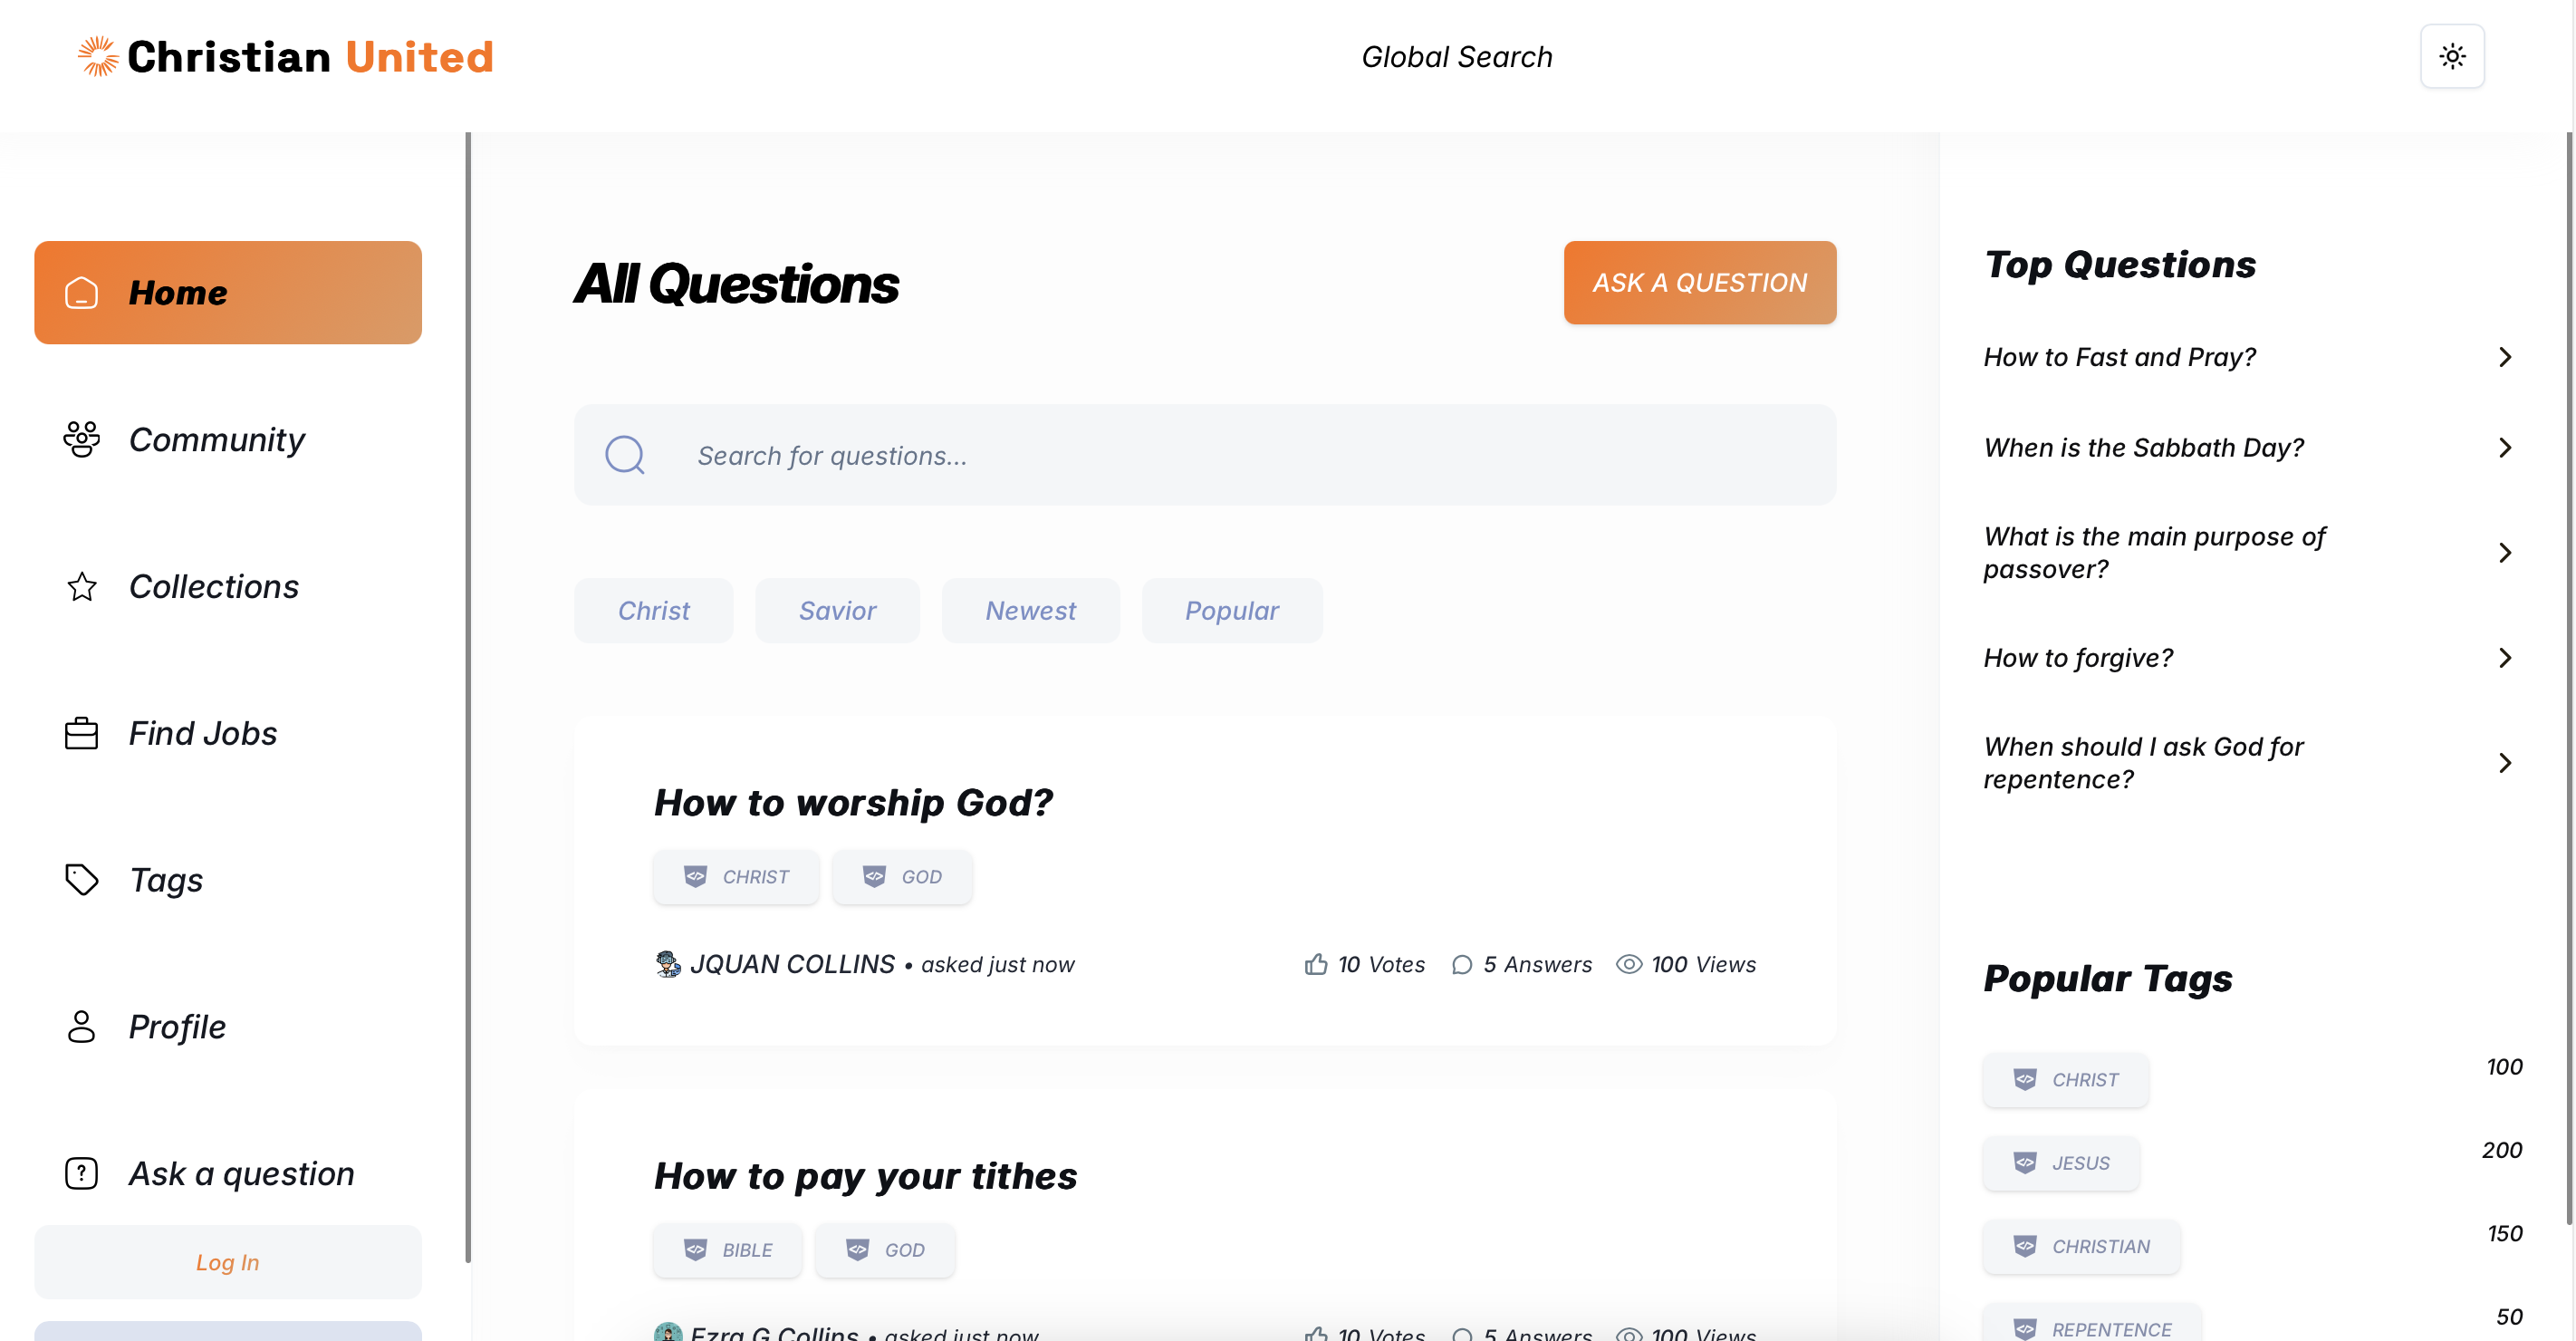
Task: Open the 'How to forgive?' chevron arrow
Action: [x=2504, y=658]
